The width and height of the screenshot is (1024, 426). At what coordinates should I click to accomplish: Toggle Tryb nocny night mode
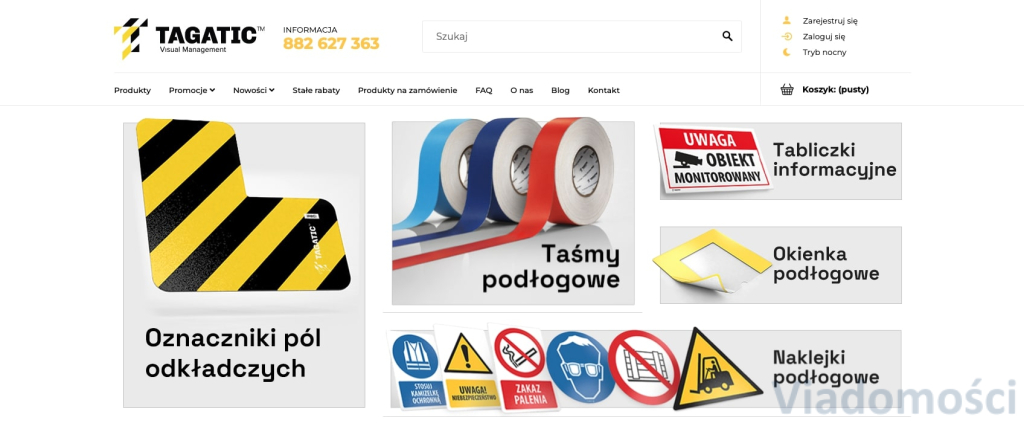(824, 52)
